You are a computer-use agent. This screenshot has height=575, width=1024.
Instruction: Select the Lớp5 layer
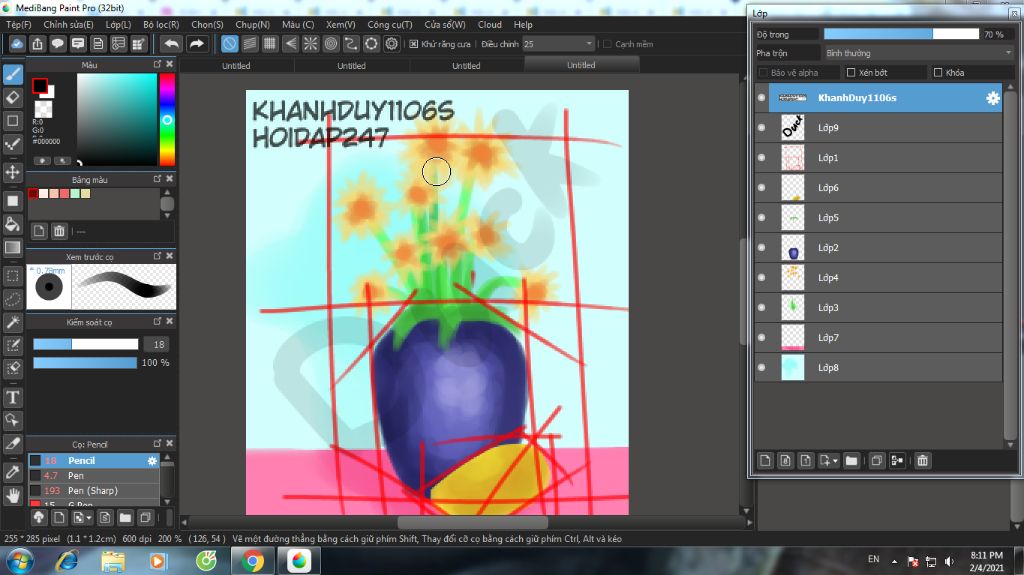(x=878, y=218)
